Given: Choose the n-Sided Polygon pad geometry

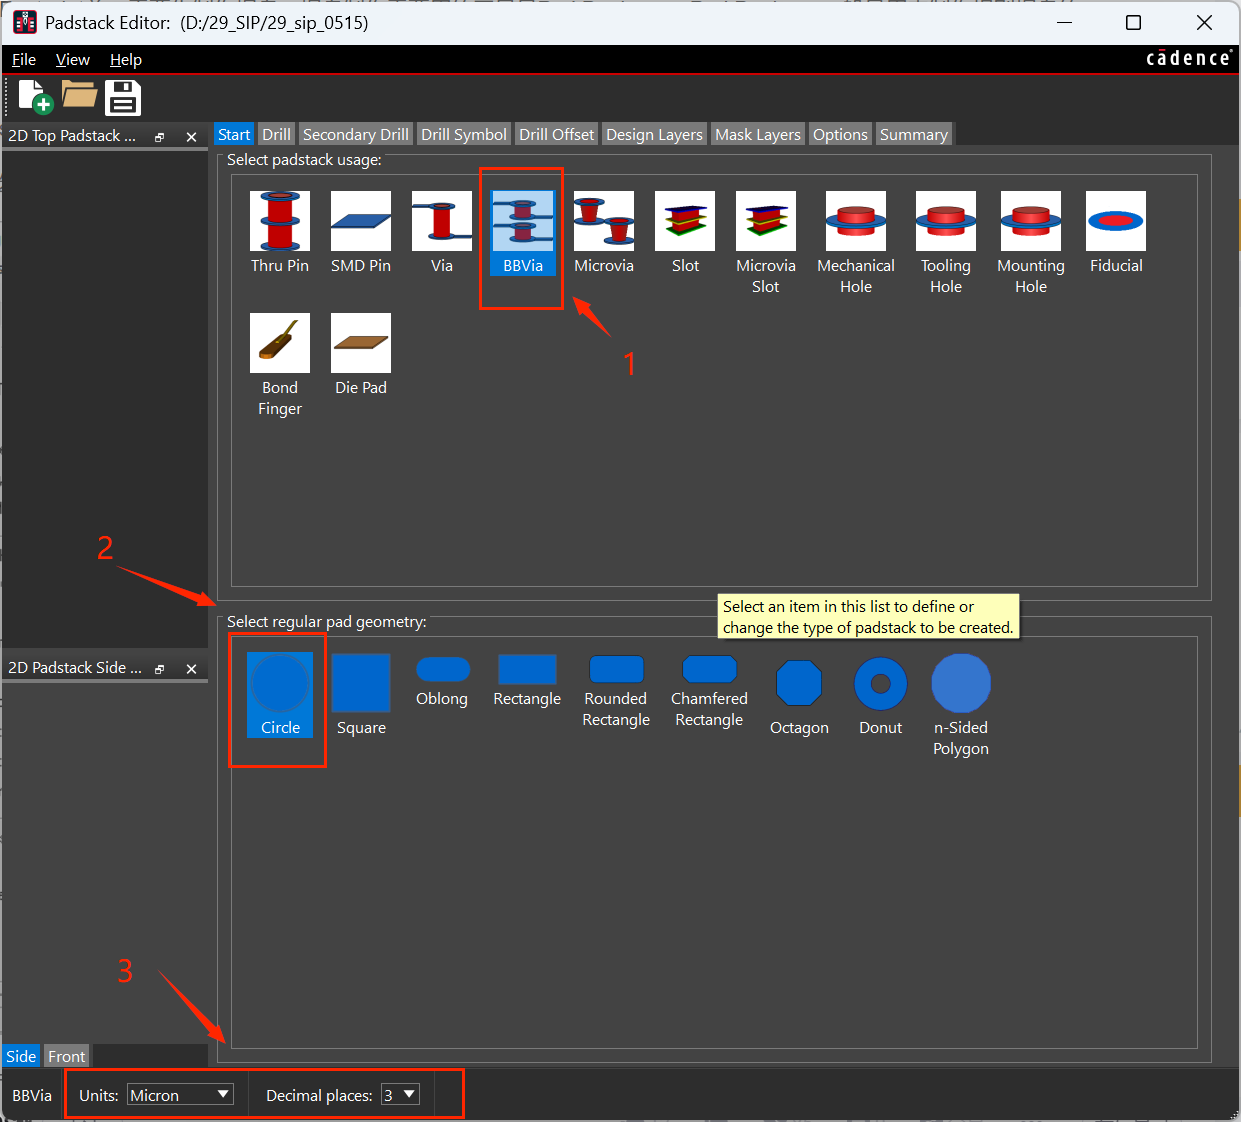Looking at the screenshot, I should click(x=961, y=706).
